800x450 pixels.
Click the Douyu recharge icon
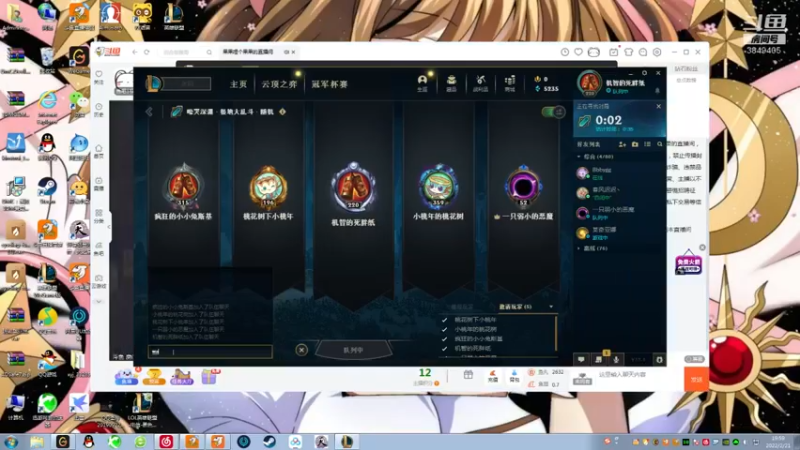click(493, 377)
